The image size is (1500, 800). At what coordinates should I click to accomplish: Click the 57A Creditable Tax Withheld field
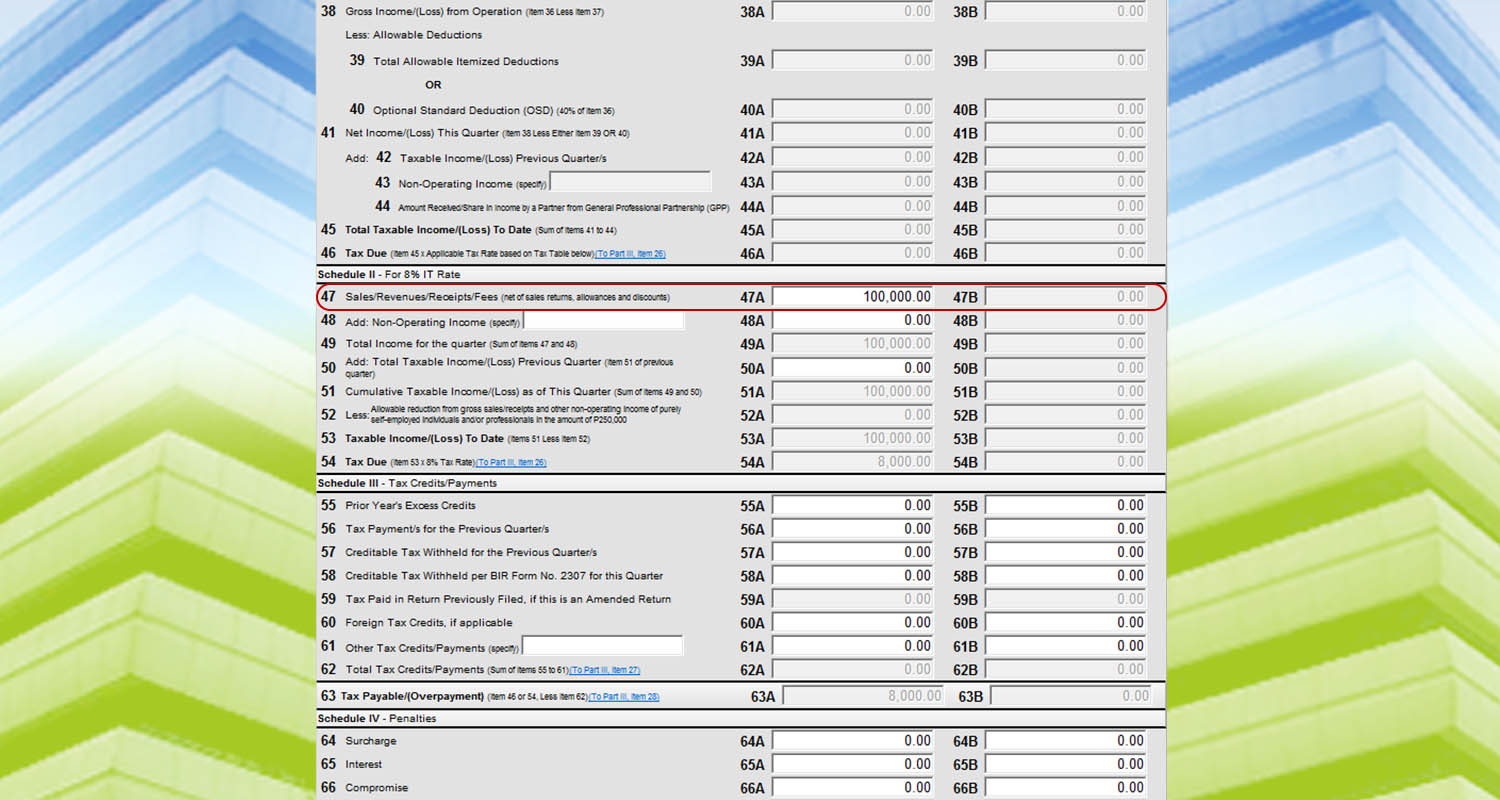(853, 552)
